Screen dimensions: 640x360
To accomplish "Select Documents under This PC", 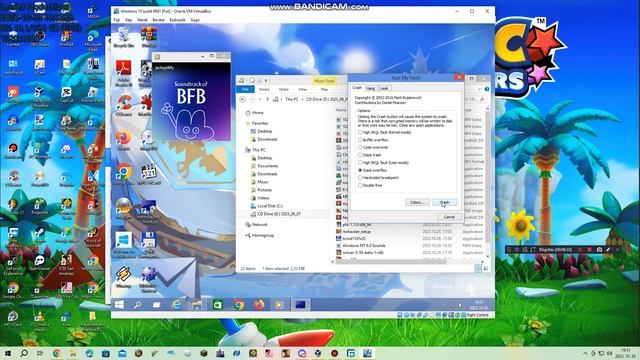I will click(x=264, y=166).
